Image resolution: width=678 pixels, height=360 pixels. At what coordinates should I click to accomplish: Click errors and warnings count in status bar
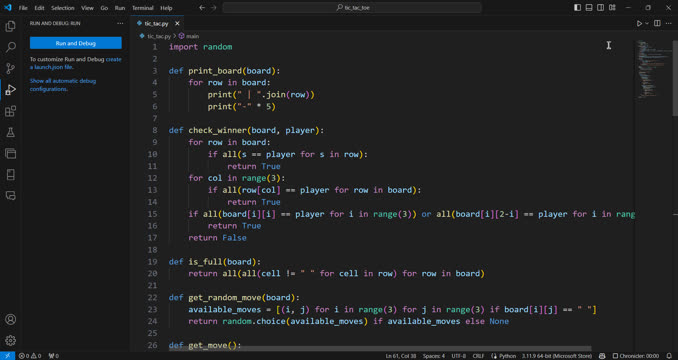coord(30,356)
